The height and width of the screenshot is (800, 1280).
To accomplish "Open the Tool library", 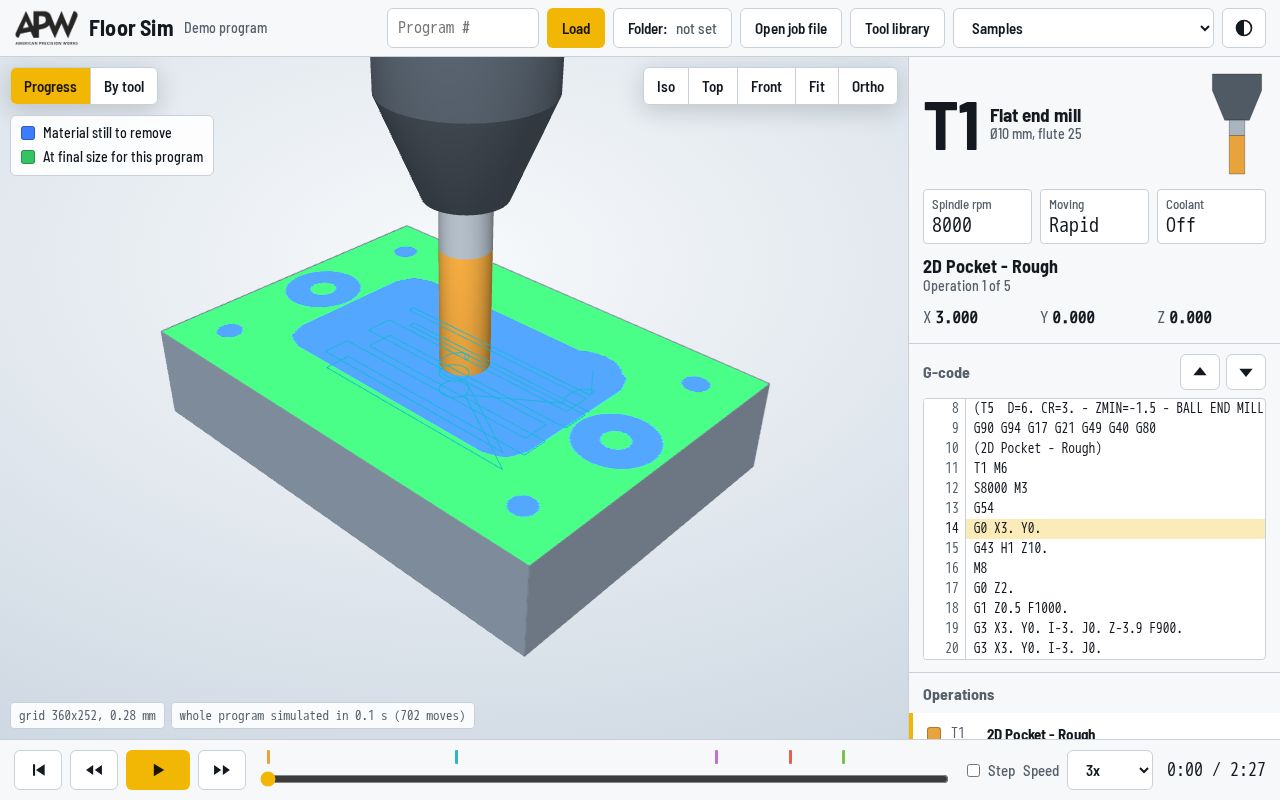I will 897,28.
